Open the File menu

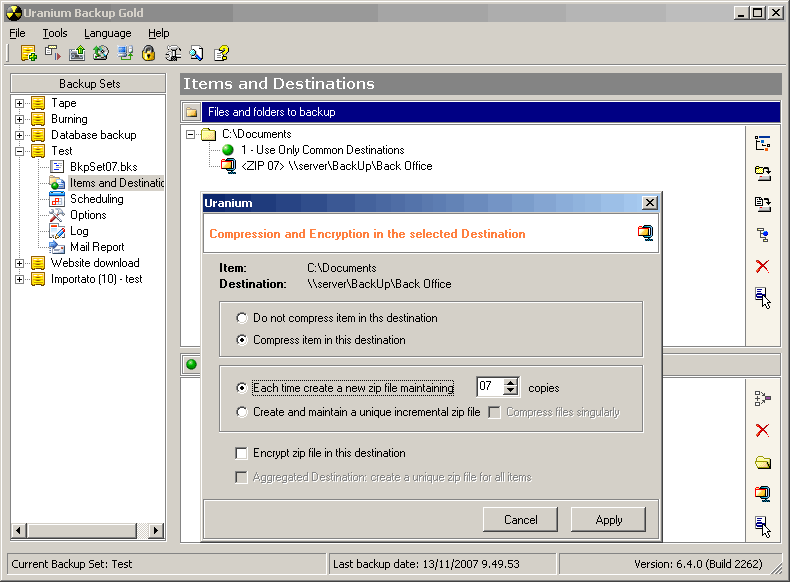pos(17,33)
